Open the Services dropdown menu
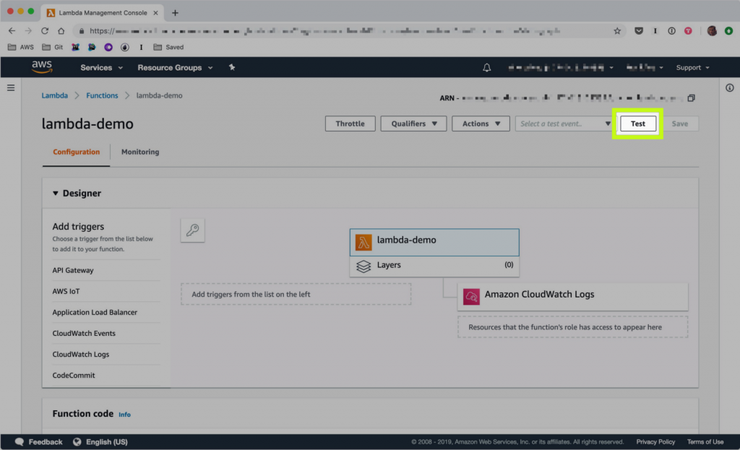This screenshot has height=450, width=740. [101, 67]
